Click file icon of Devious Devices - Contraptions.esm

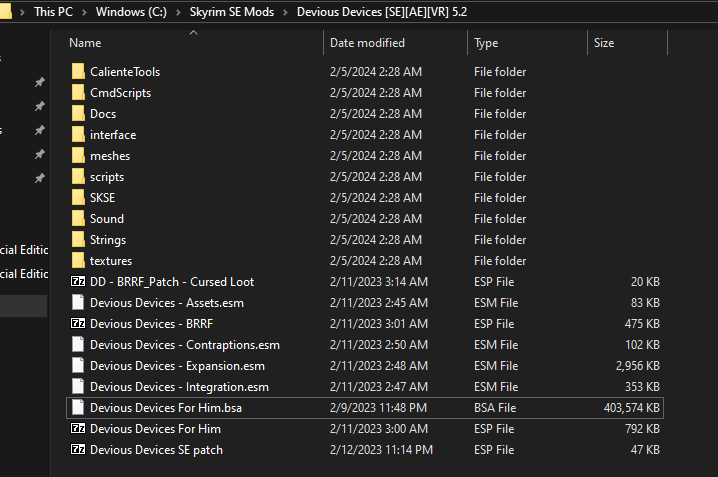click(x=78, y=345)
